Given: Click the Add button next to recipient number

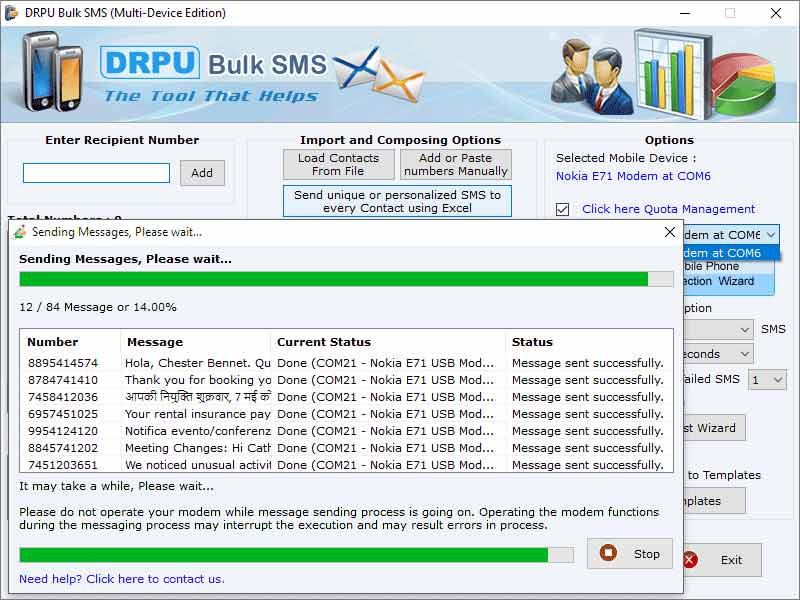Looking at the screenshot, I should click(x=202, y=172).
